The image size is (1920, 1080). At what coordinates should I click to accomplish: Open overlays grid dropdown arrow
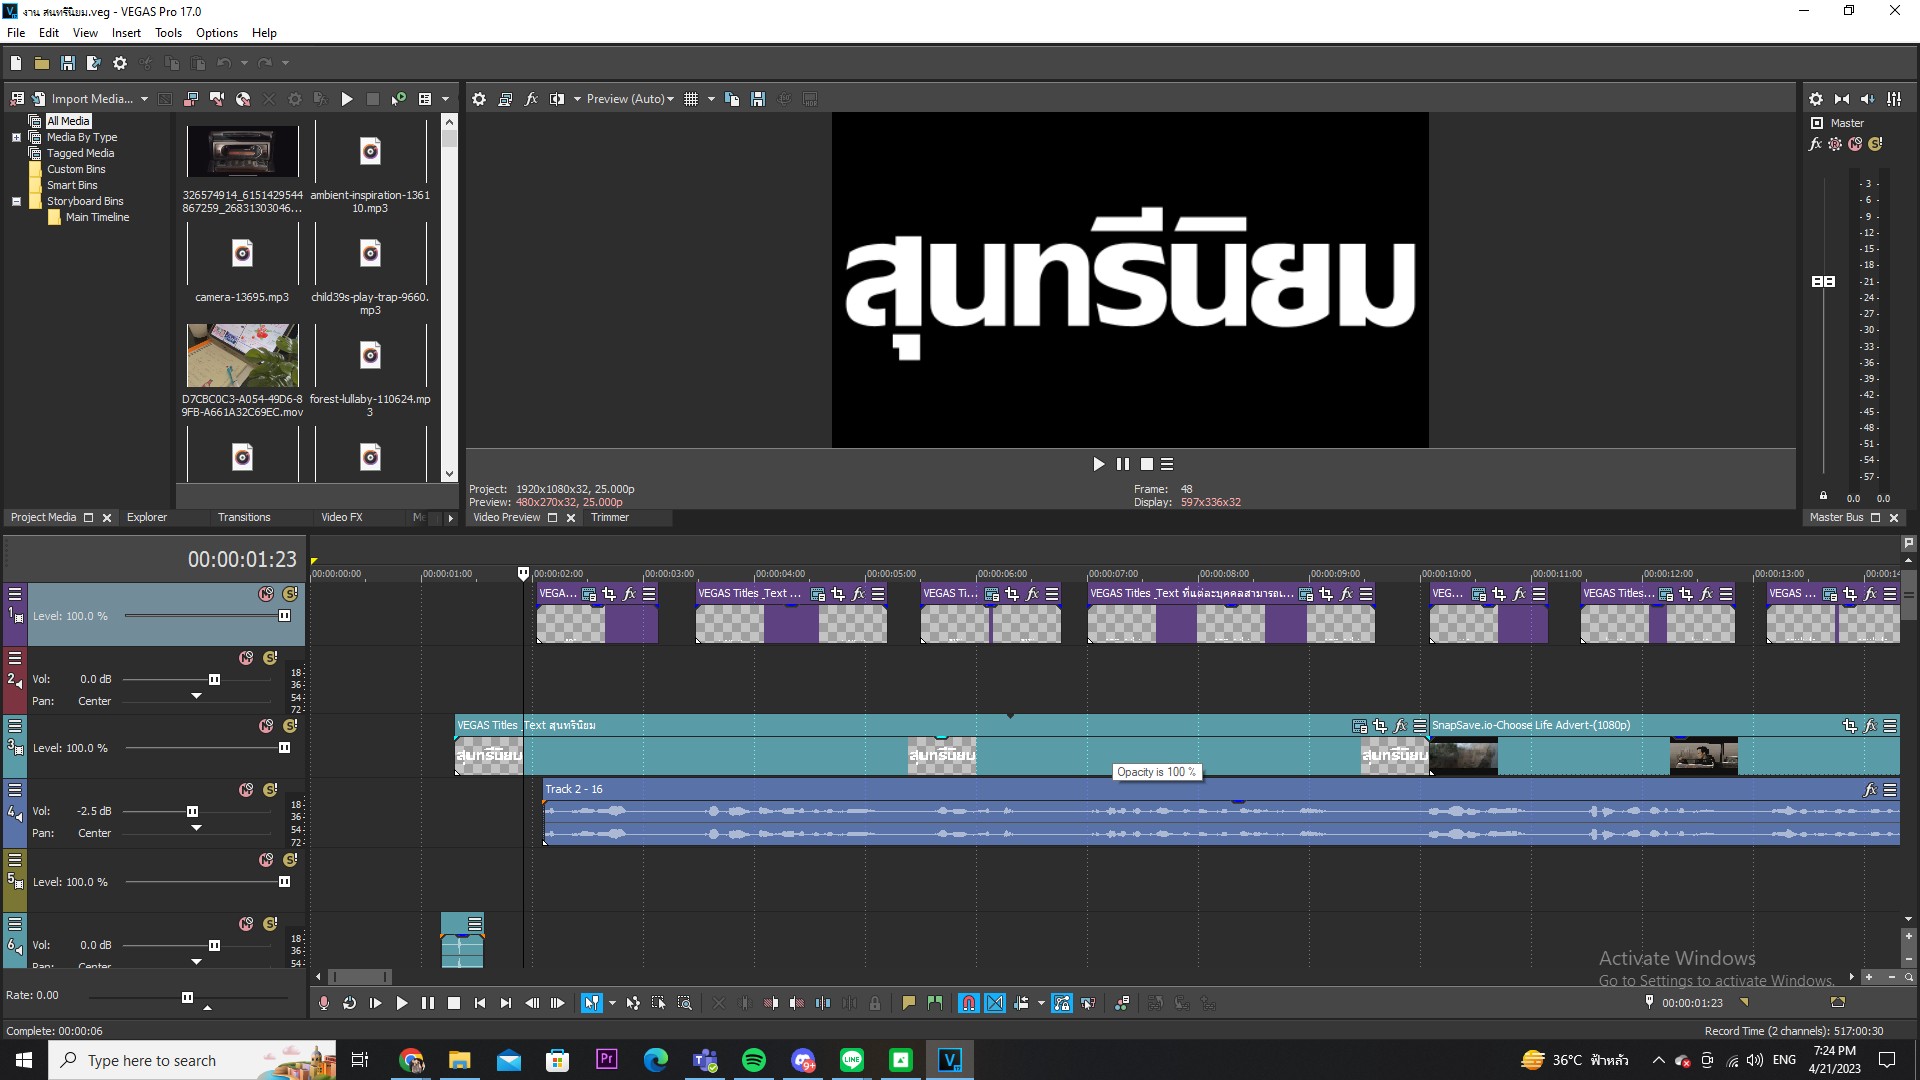click(711, 99)
